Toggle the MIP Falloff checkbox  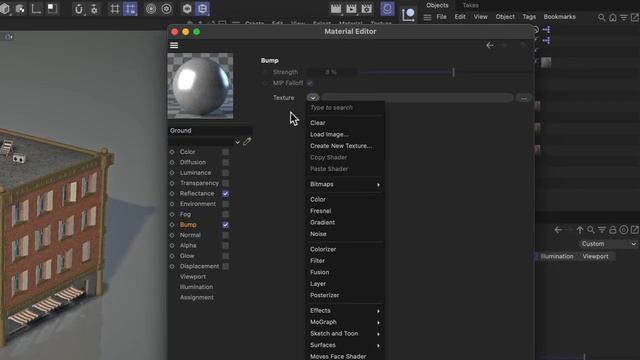(309, 83)
